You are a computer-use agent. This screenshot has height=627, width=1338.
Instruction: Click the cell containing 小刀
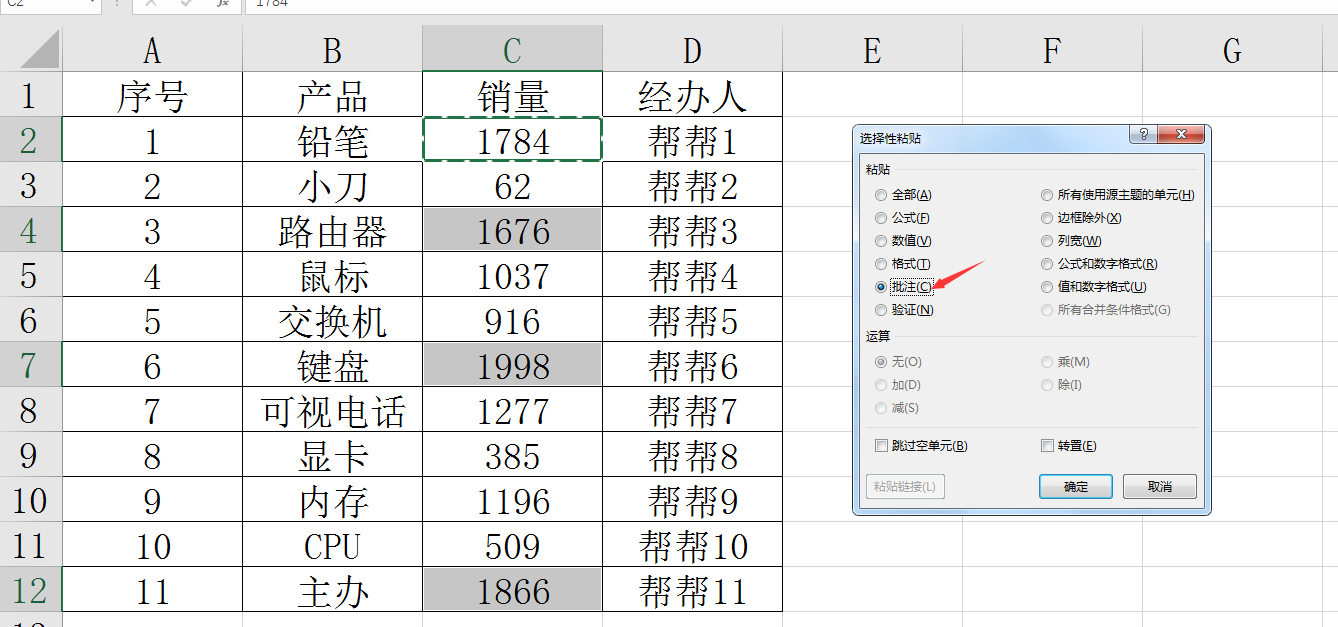point(332,184)
